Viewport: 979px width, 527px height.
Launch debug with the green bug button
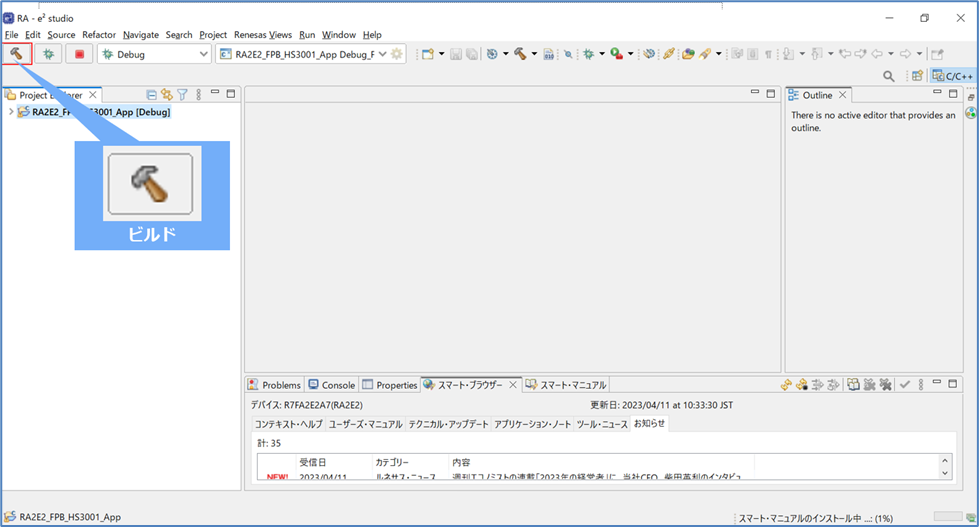coord(48,54)
